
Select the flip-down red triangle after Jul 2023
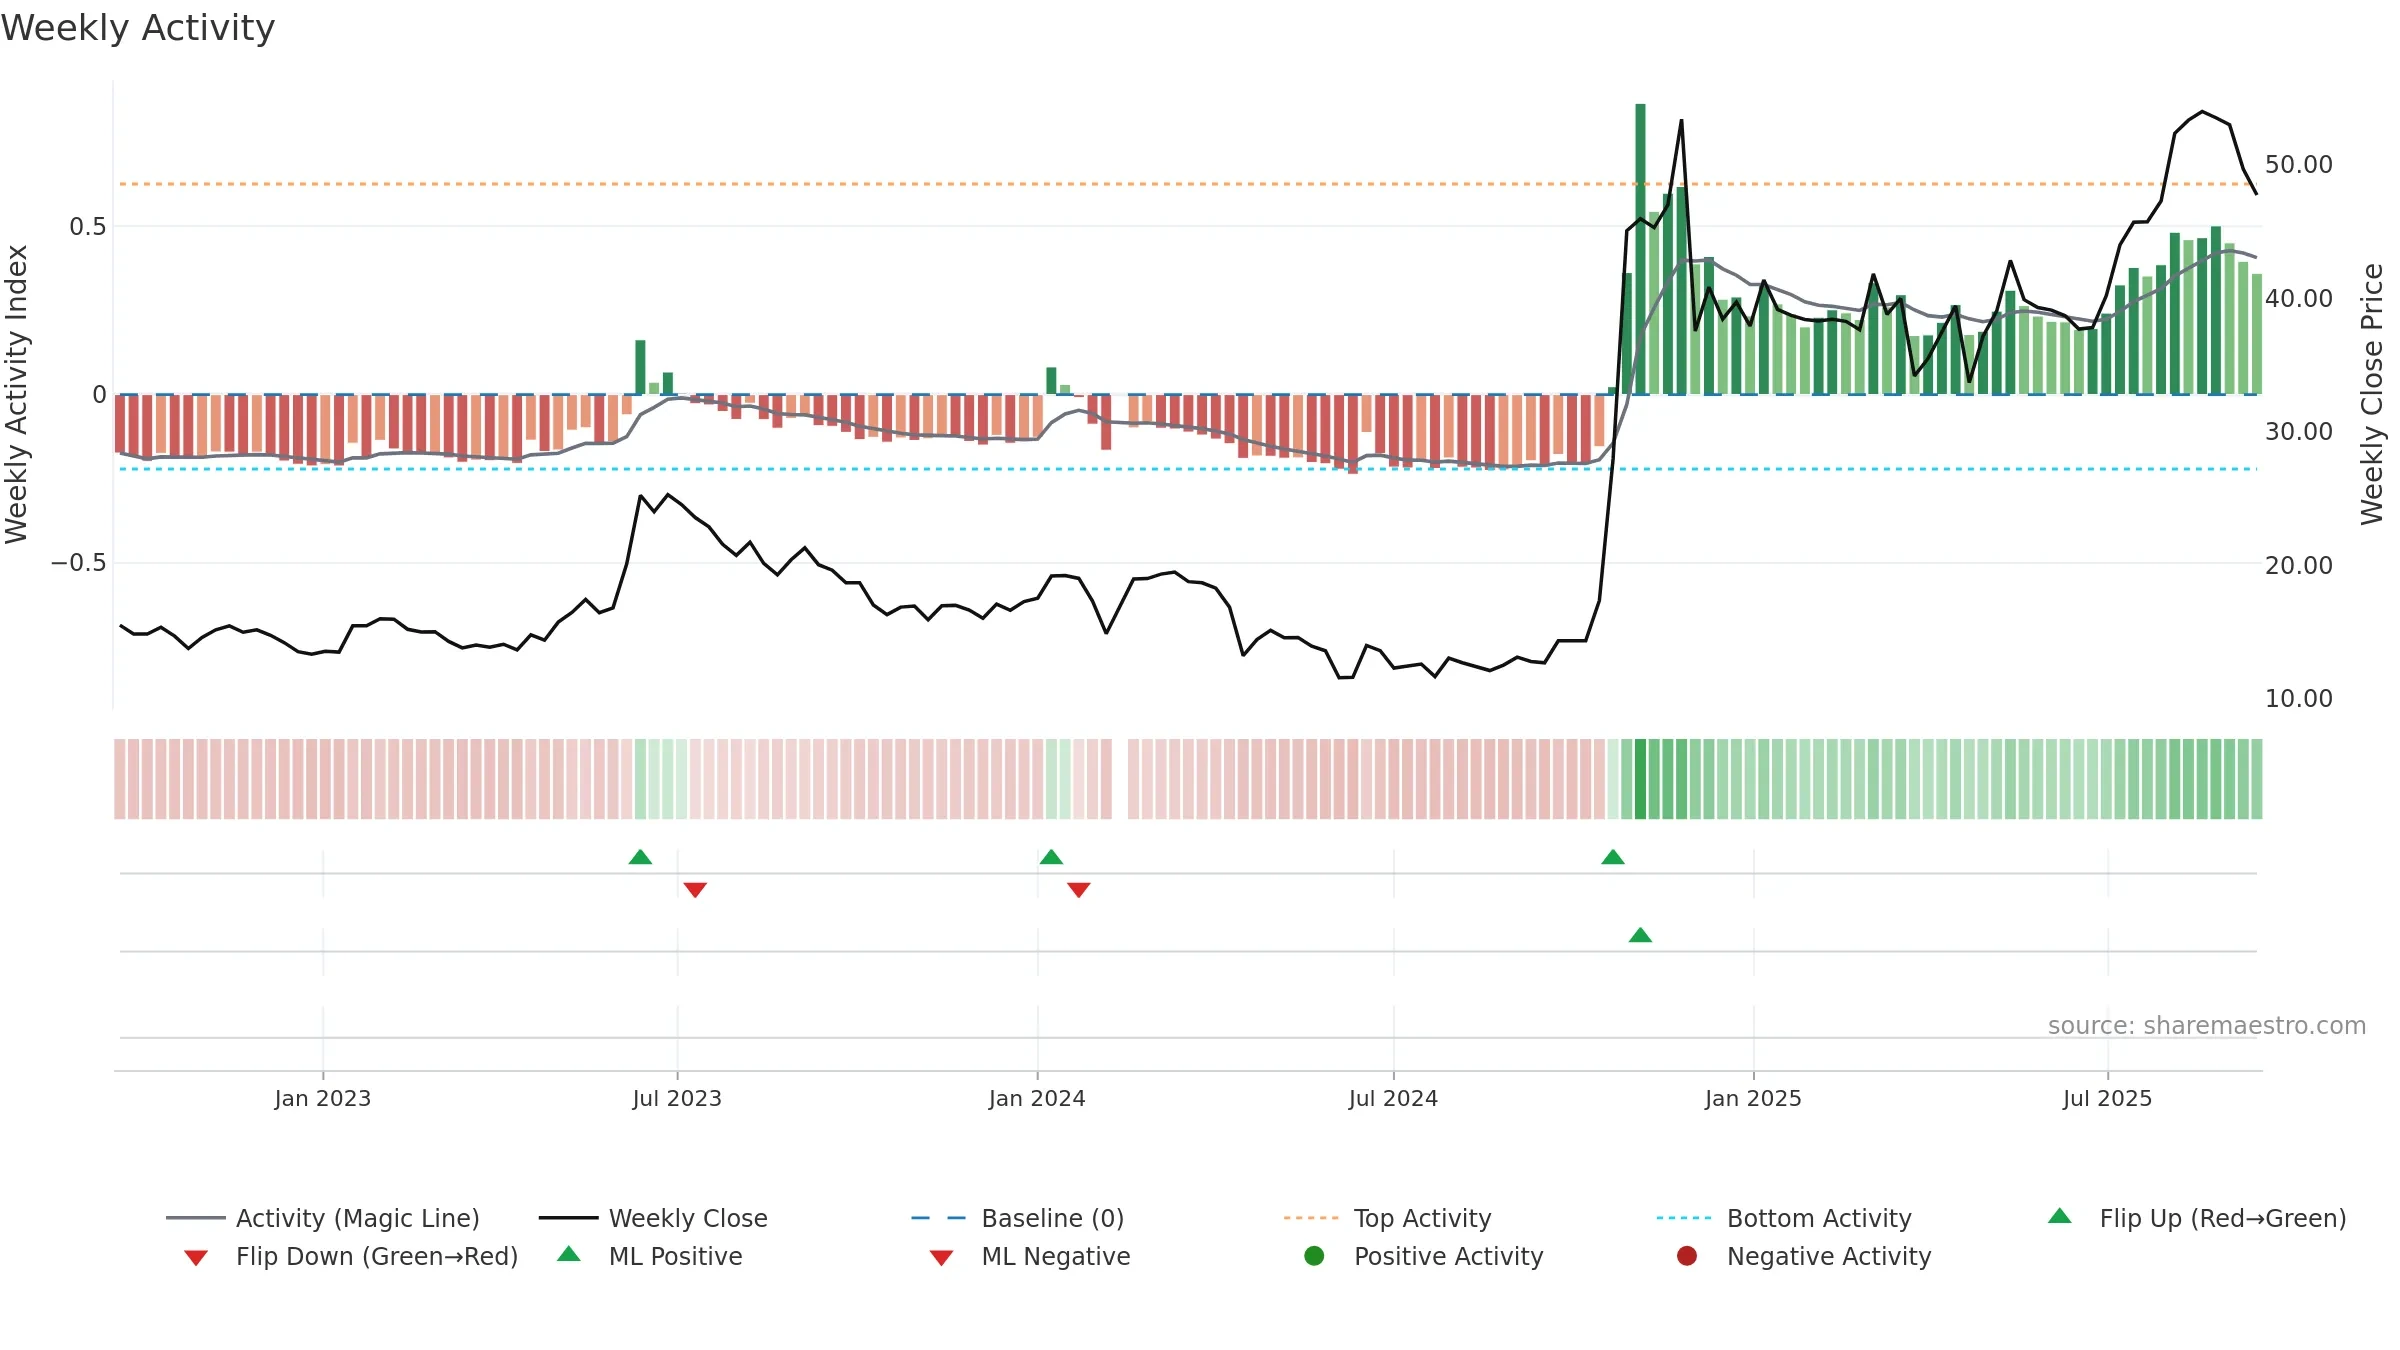click(695, 890)
